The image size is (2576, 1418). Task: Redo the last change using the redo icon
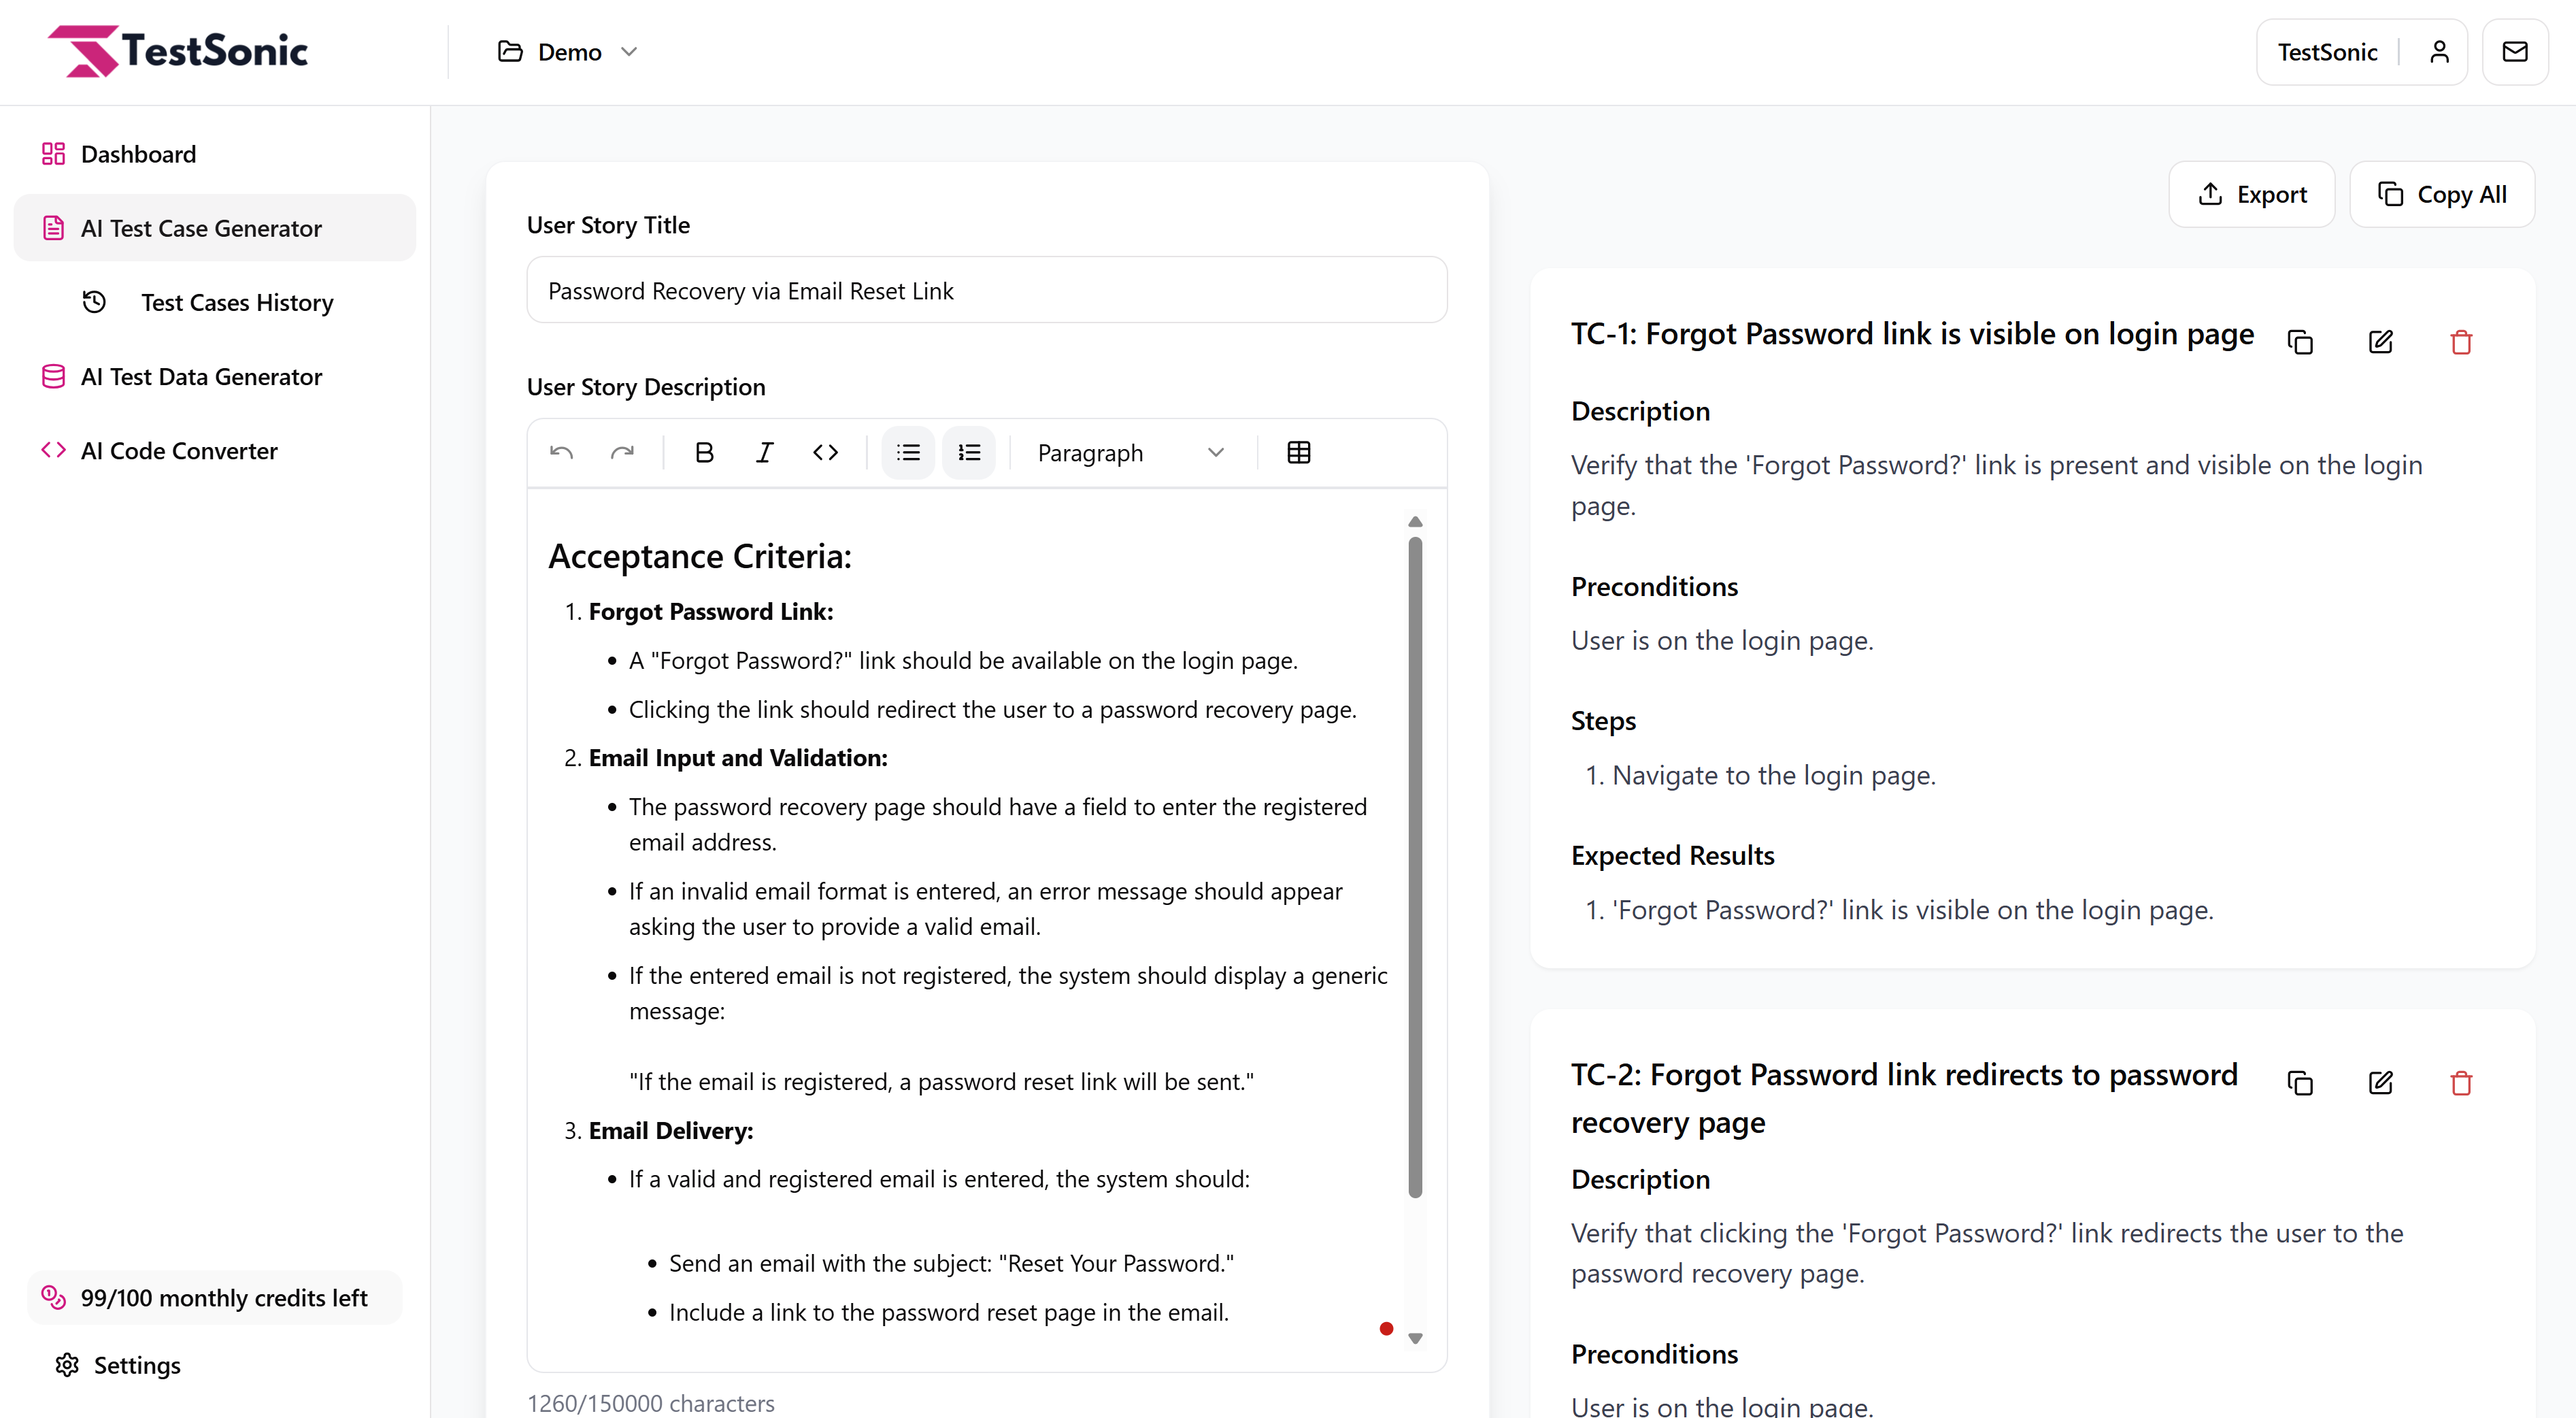click(x=623, y=452)
